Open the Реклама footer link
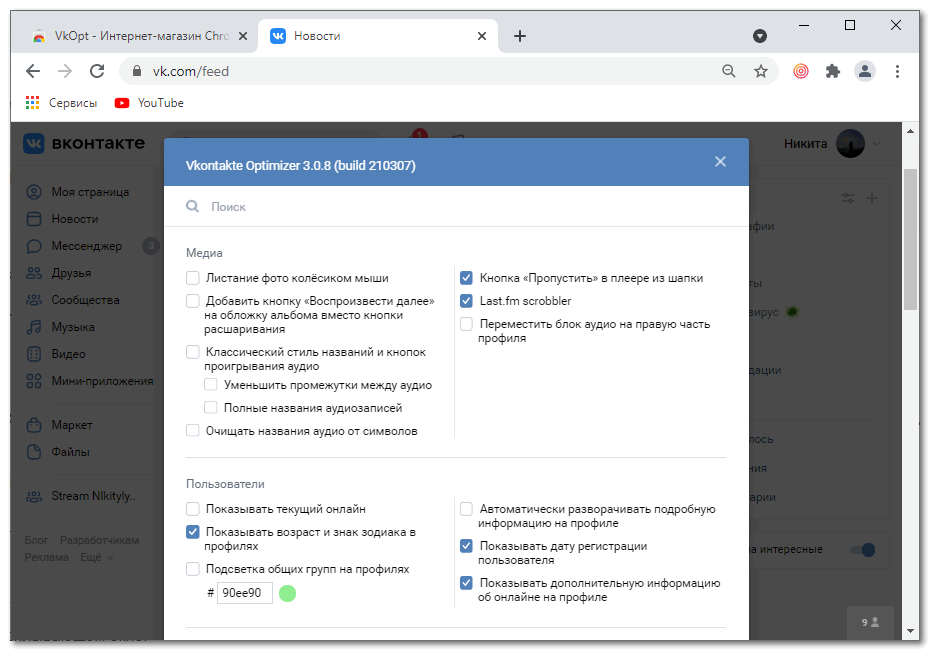 click(x=46, y=557)
